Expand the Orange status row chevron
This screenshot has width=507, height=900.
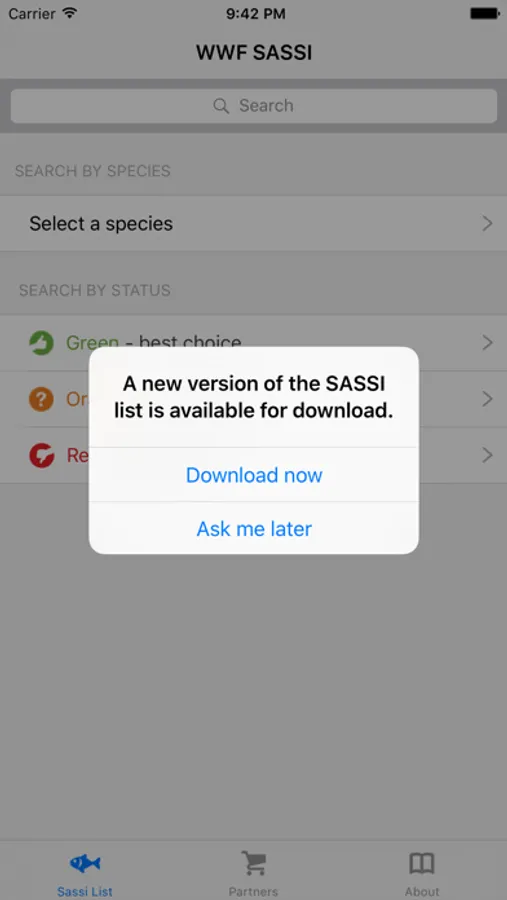point(487,399)
